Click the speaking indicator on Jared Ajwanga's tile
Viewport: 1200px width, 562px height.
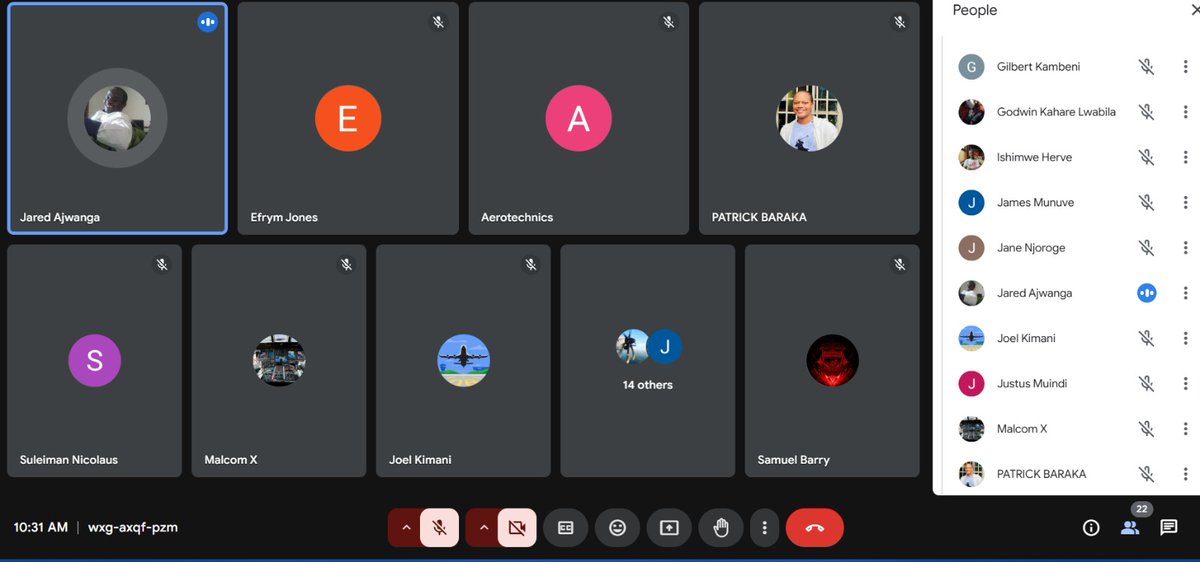pos(207,22)
